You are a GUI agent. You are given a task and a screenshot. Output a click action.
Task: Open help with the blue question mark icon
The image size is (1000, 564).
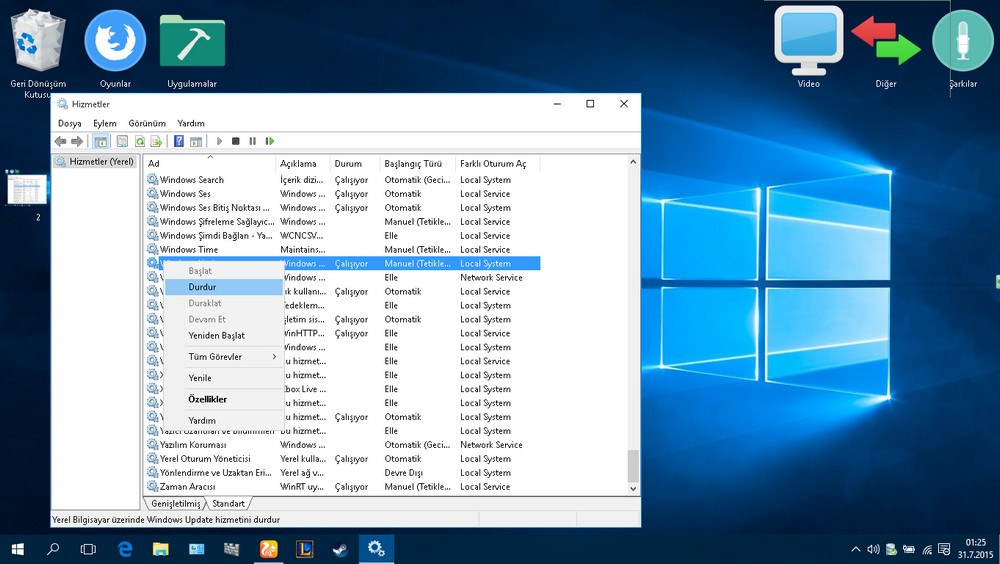[179, 141]
